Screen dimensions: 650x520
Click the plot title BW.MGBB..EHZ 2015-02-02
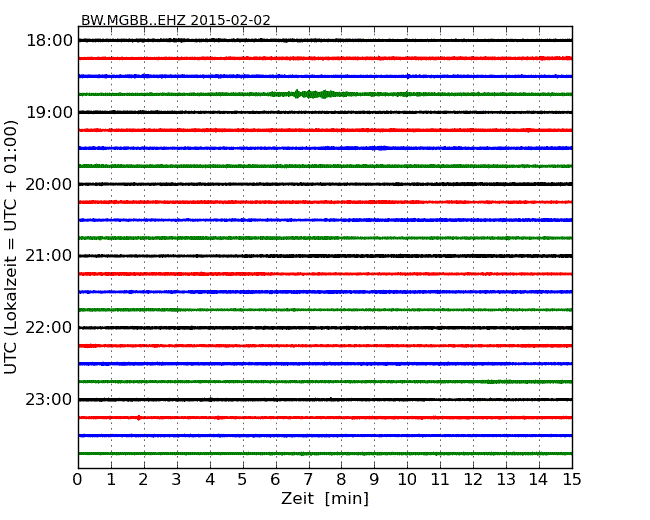pos(176,20)
